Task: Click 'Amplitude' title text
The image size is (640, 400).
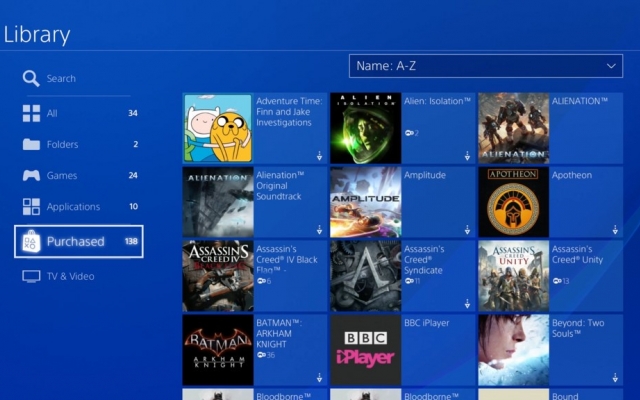Action: (425, 175)
